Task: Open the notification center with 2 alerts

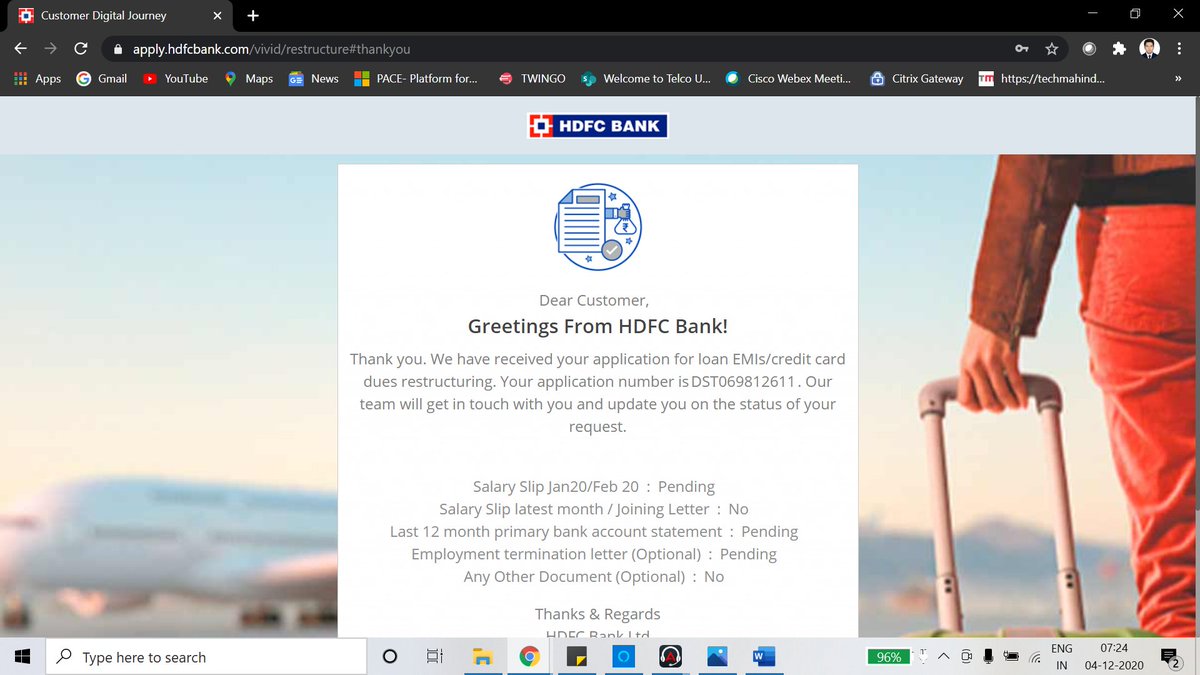Action: pos(1169,657)
